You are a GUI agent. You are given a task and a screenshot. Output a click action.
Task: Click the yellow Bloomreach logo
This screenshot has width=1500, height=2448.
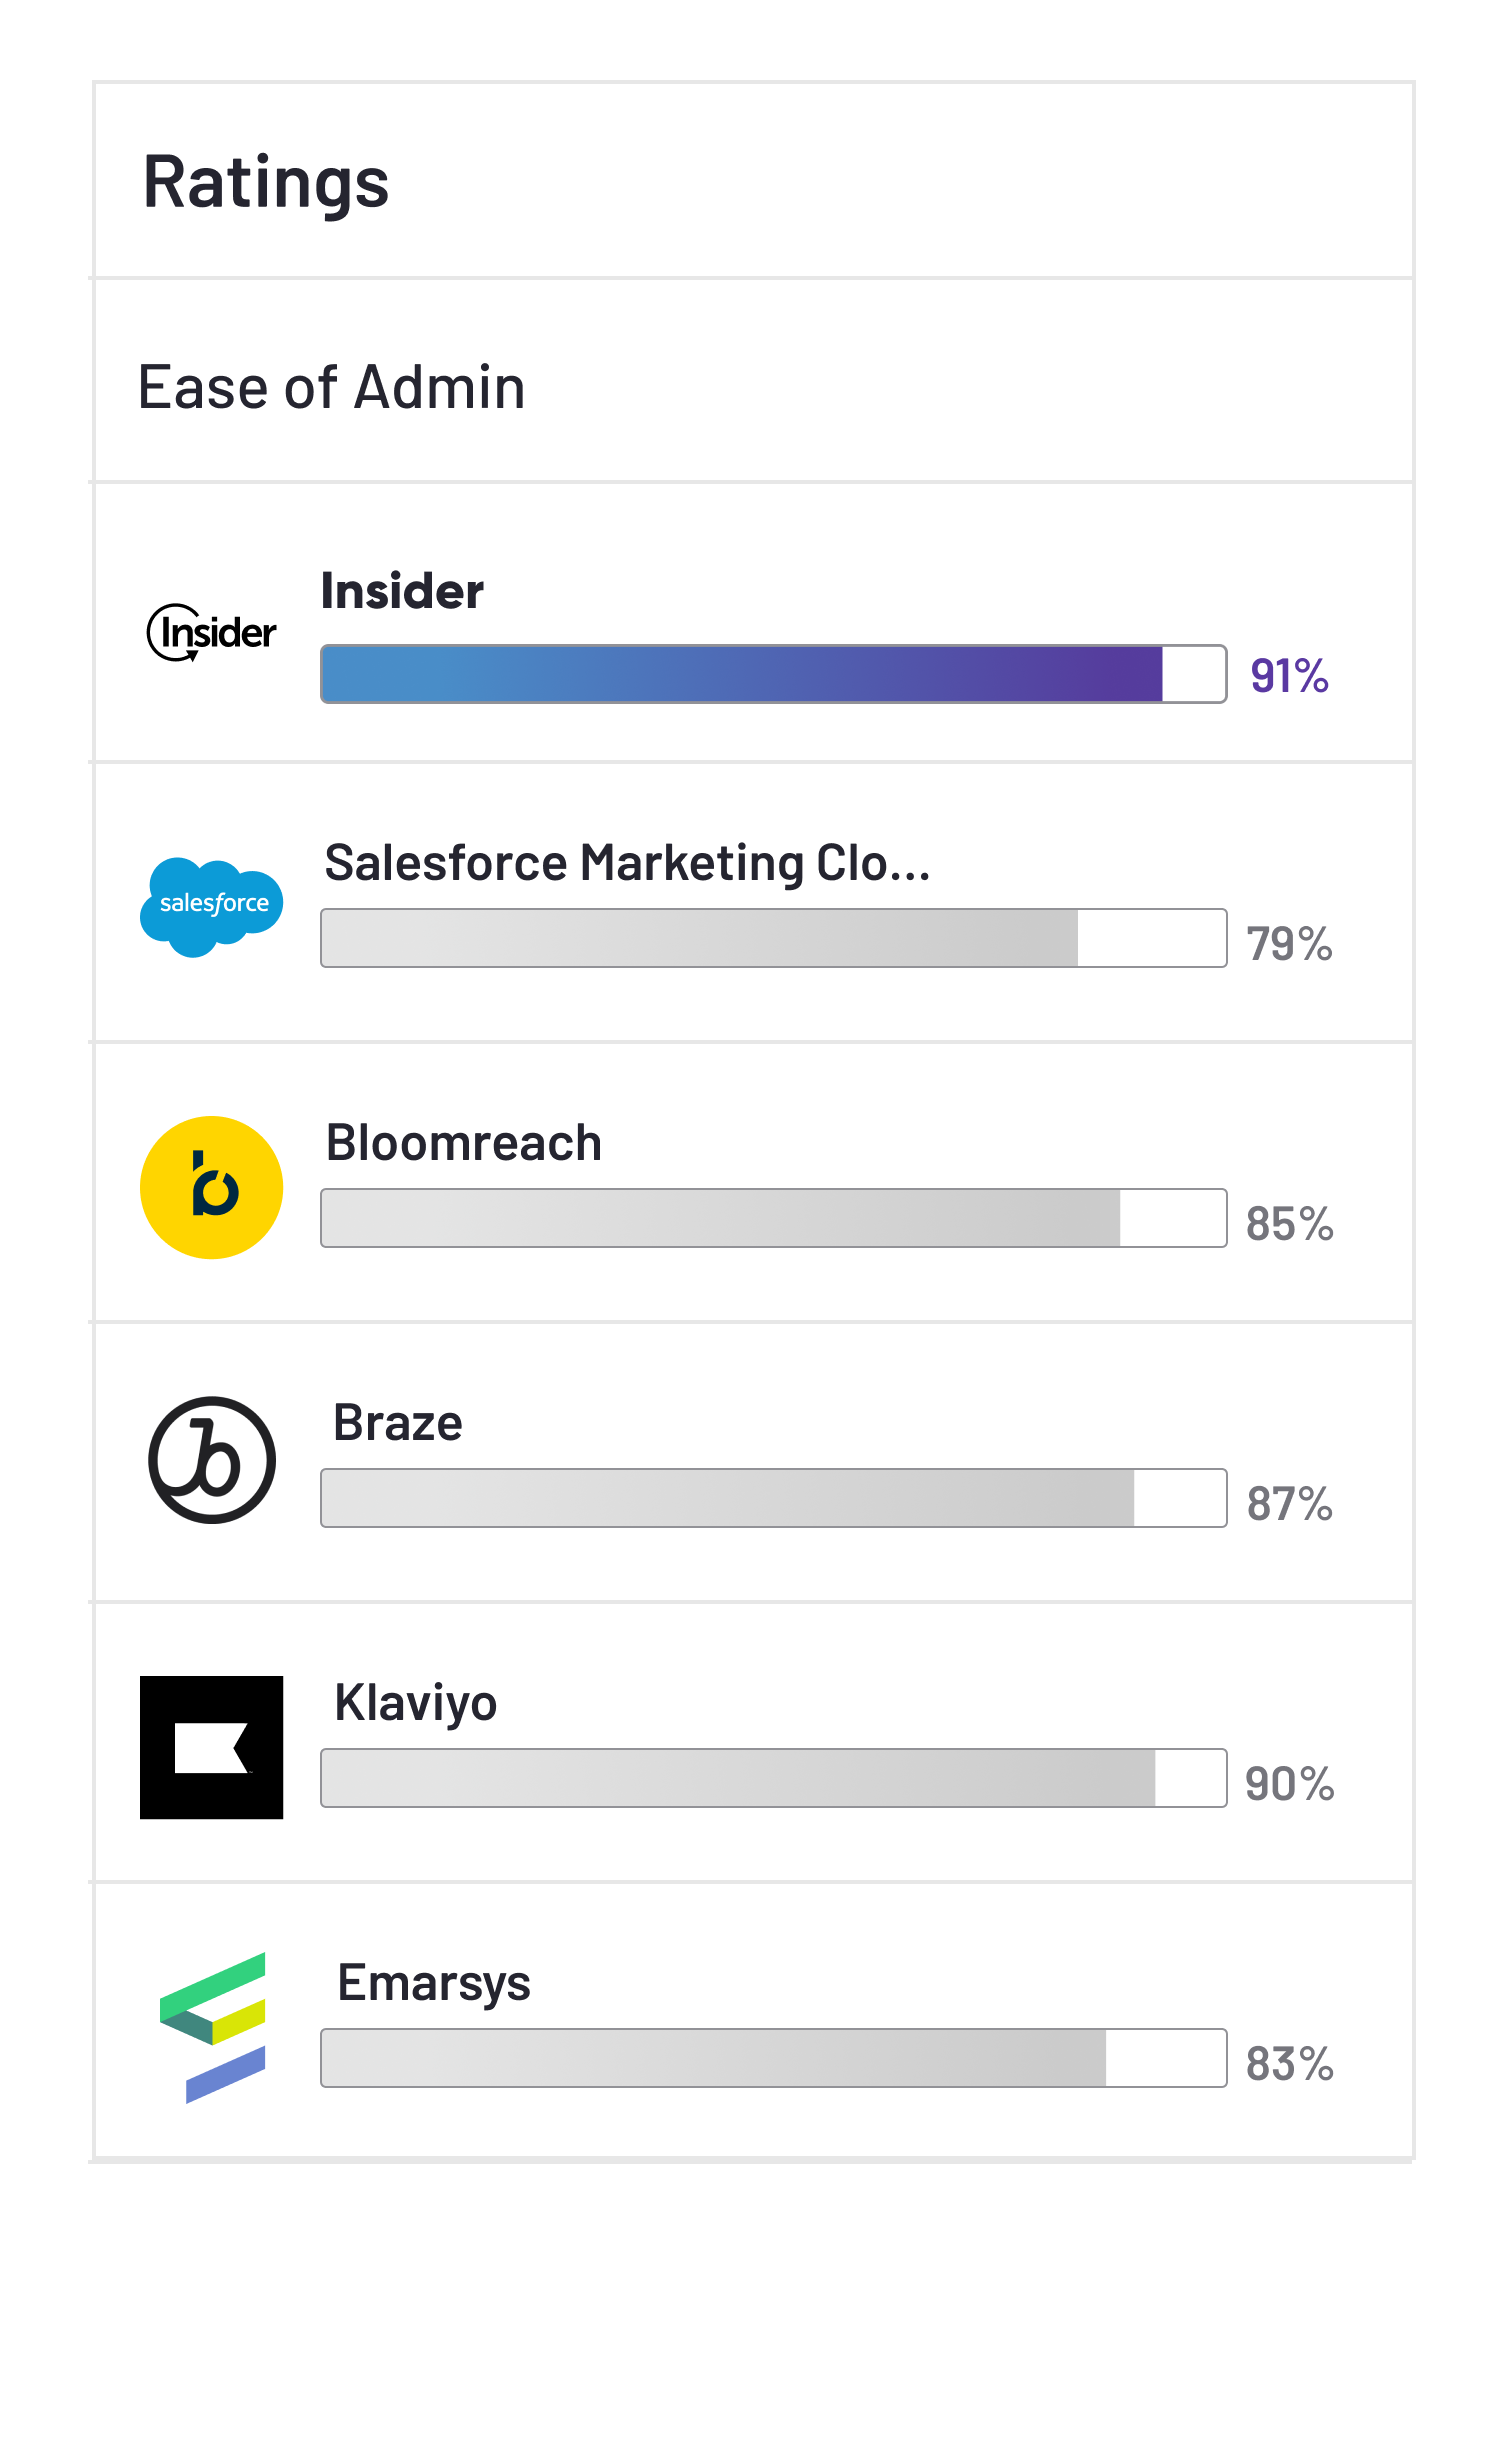(x=211, y=1187)
